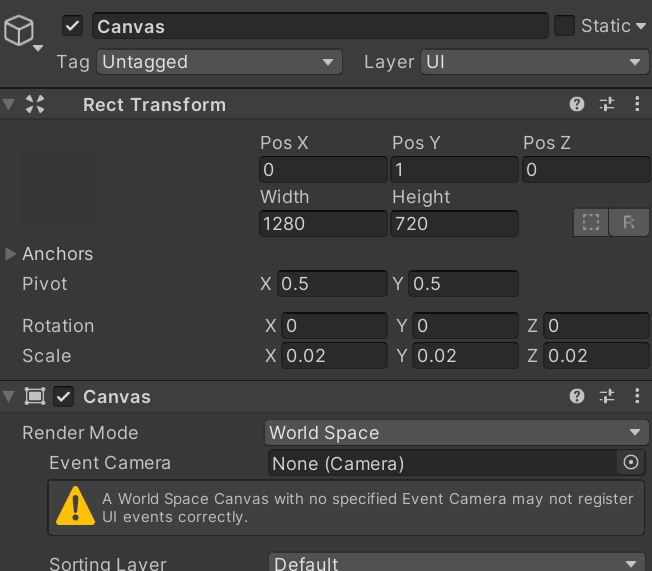Open Canvas component more options menu
Image resolution: width=652 pixels, height=571 pixels.
tap(637, 396)
